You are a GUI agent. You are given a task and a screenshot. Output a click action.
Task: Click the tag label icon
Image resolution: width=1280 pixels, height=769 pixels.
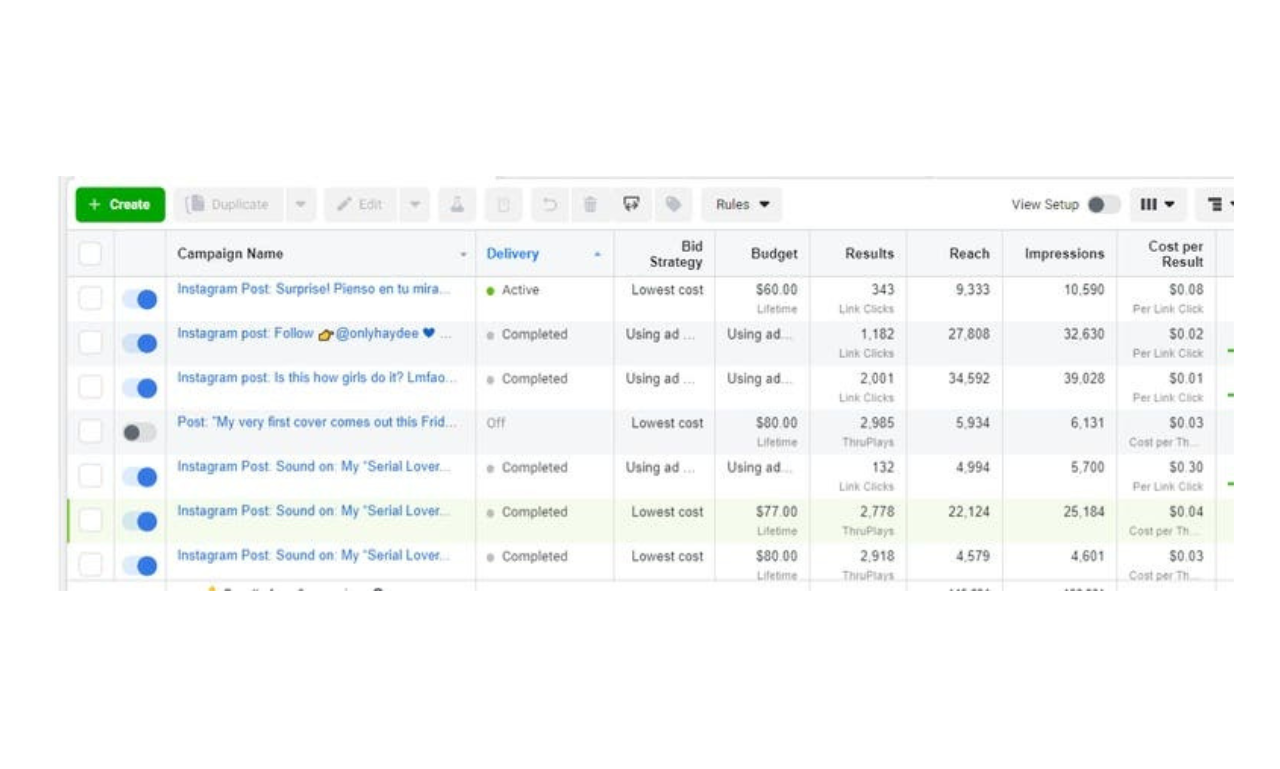[x=673, y=205]
